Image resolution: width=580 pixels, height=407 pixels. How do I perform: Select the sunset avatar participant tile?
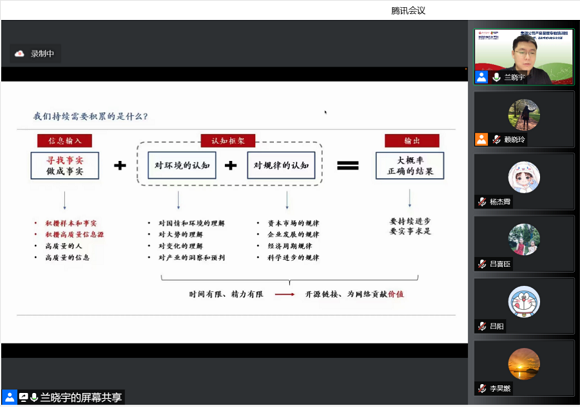(x=524, y=369)
